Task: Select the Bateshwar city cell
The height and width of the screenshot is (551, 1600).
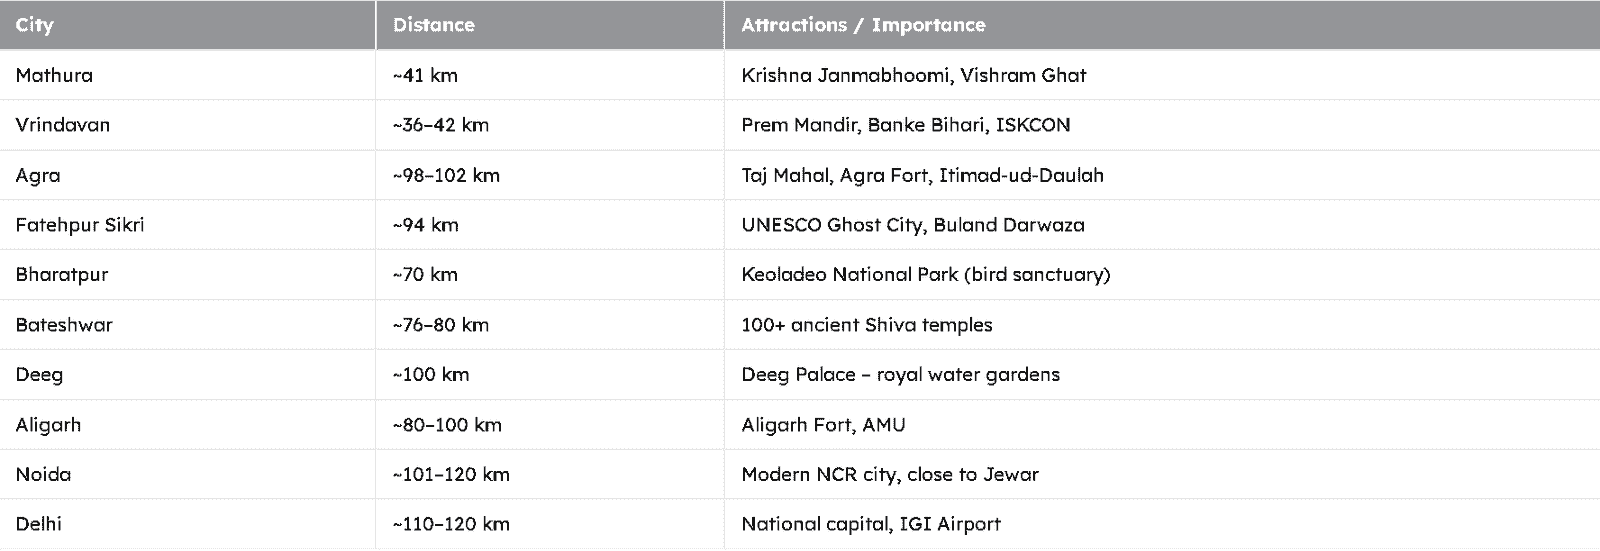Action: (188, 325)
